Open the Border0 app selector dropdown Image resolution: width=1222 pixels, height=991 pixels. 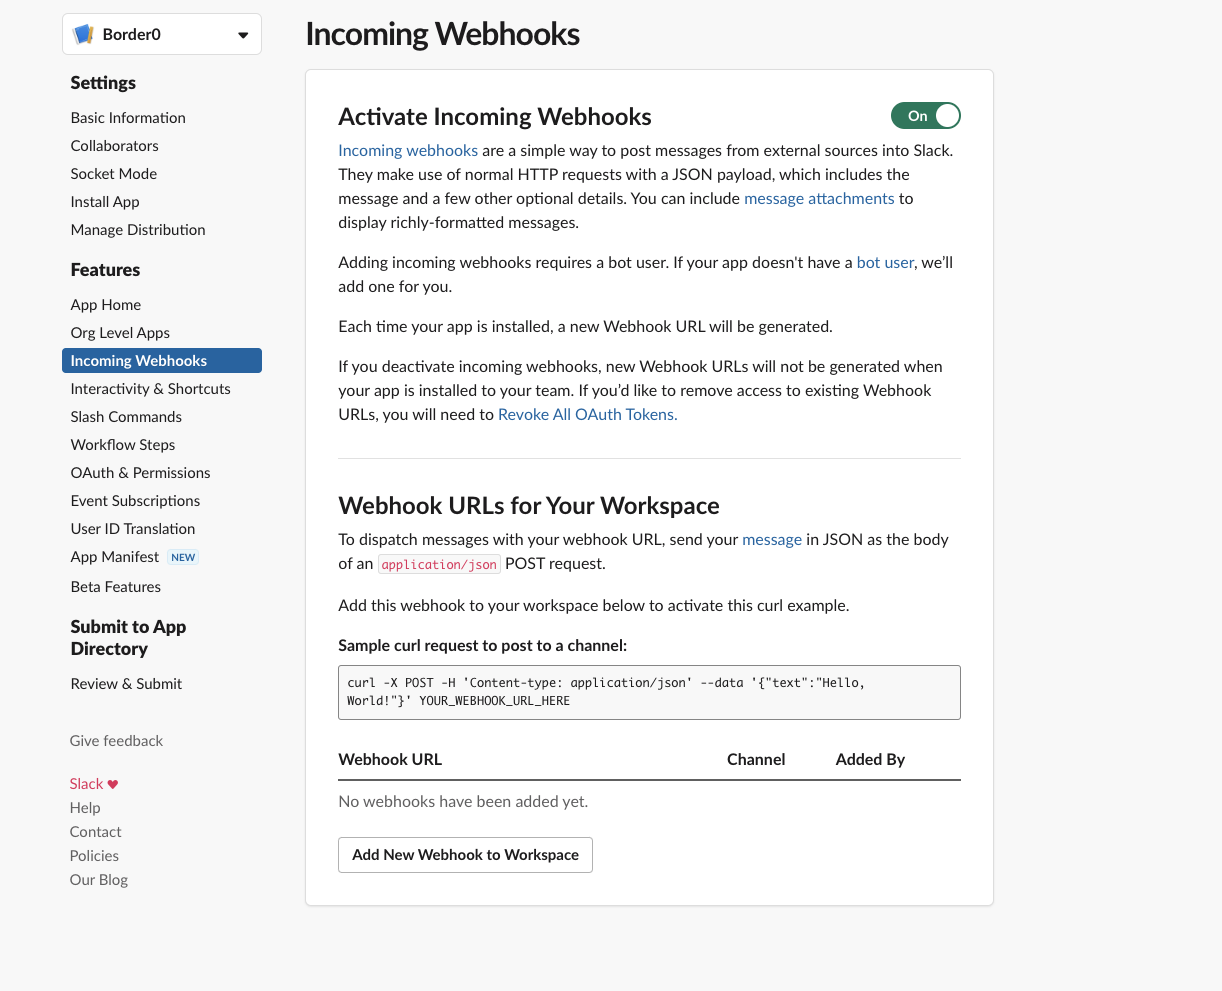(162, 34)
